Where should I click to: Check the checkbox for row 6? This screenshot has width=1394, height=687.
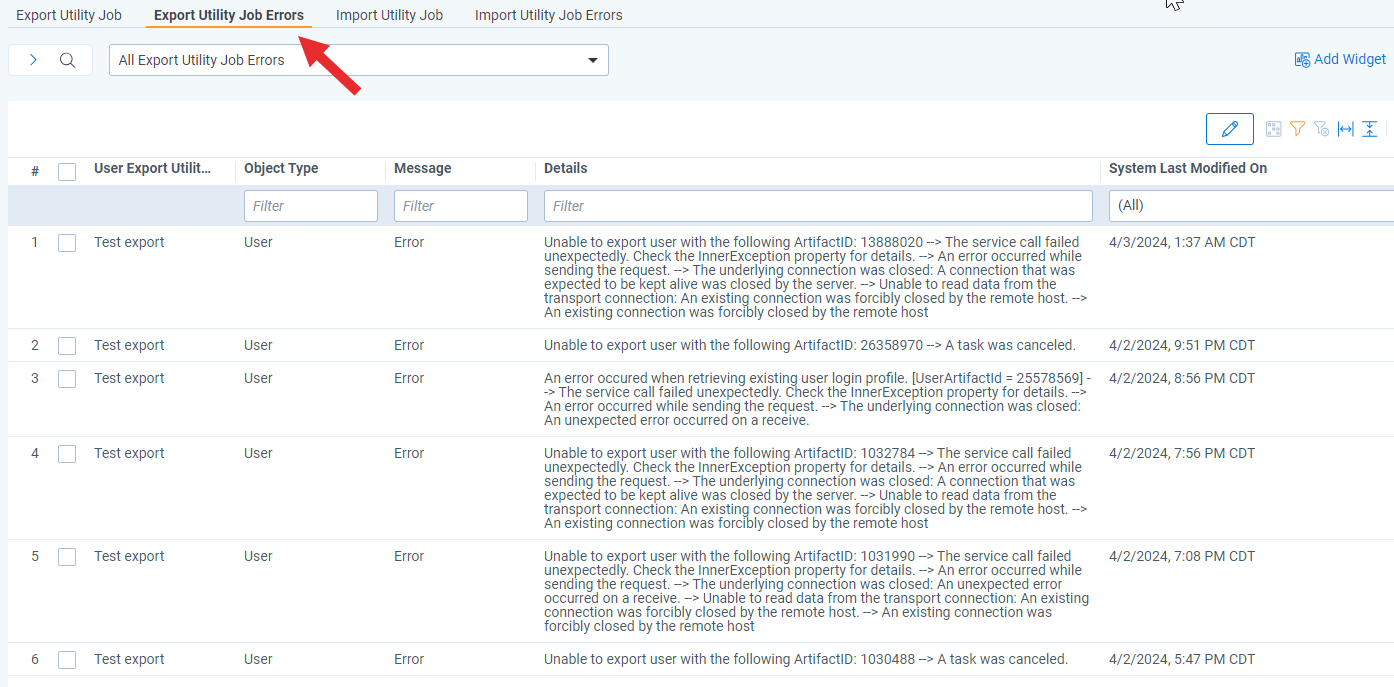tap(67, 660)
